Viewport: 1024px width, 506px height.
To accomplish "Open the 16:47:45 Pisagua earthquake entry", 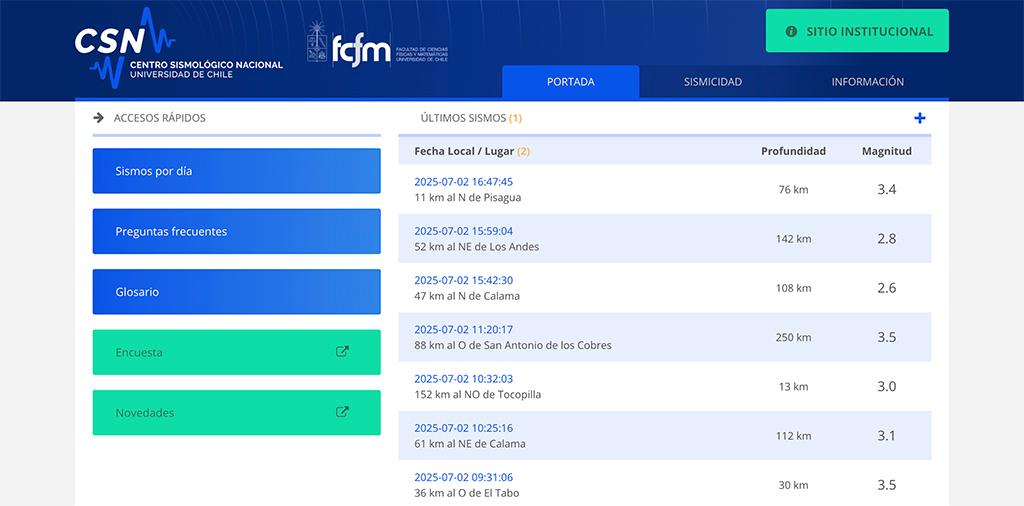I will [x=463, y=182].
